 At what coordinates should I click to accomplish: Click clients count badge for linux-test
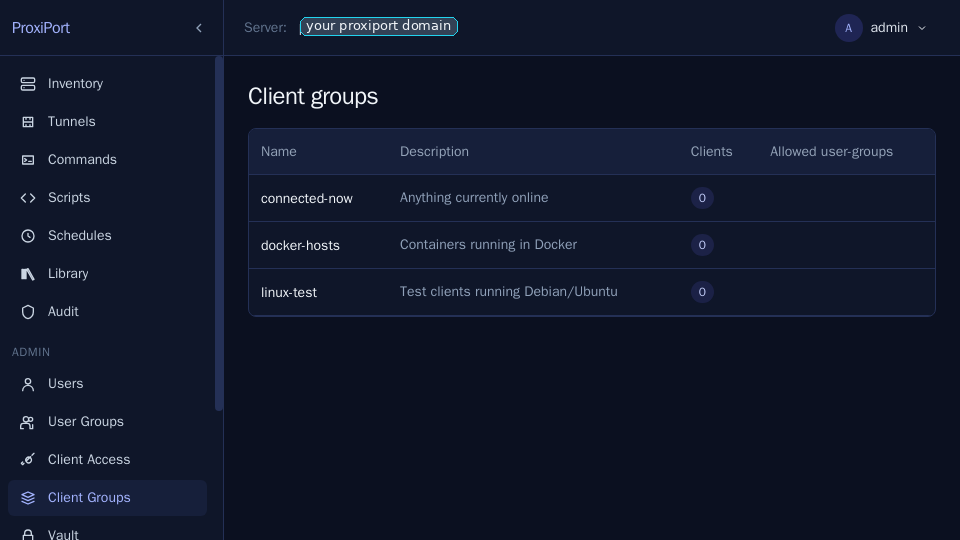pos(702,292)
